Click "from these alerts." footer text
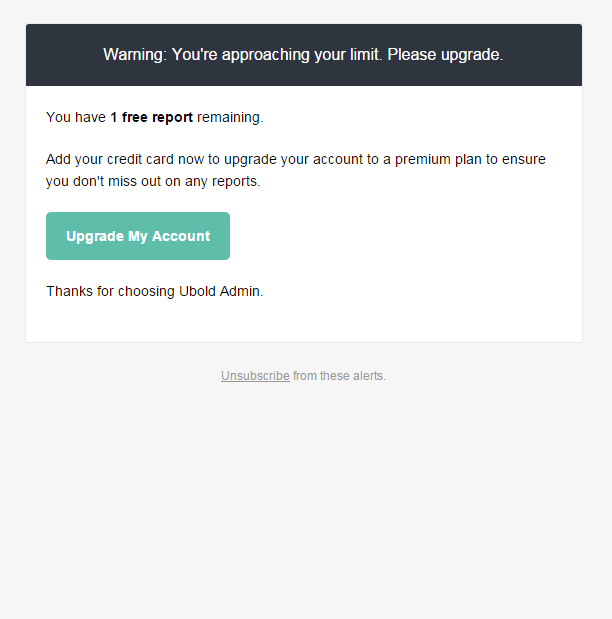 [x=339, y=376]
